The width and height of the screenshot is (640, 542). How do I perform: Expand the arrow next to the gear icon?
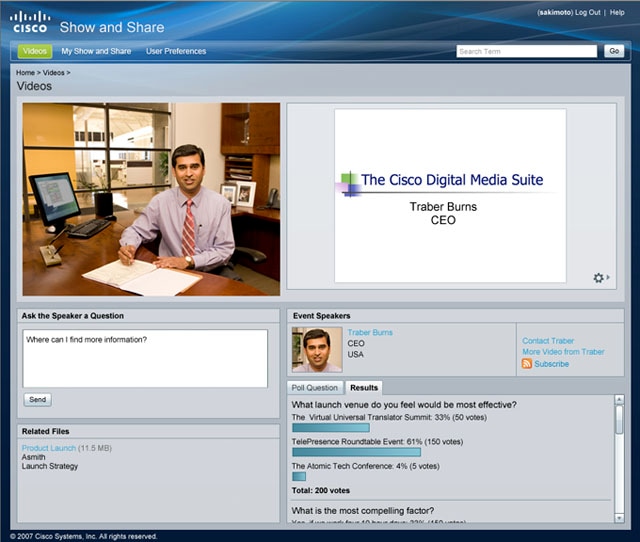coord(608,277)
